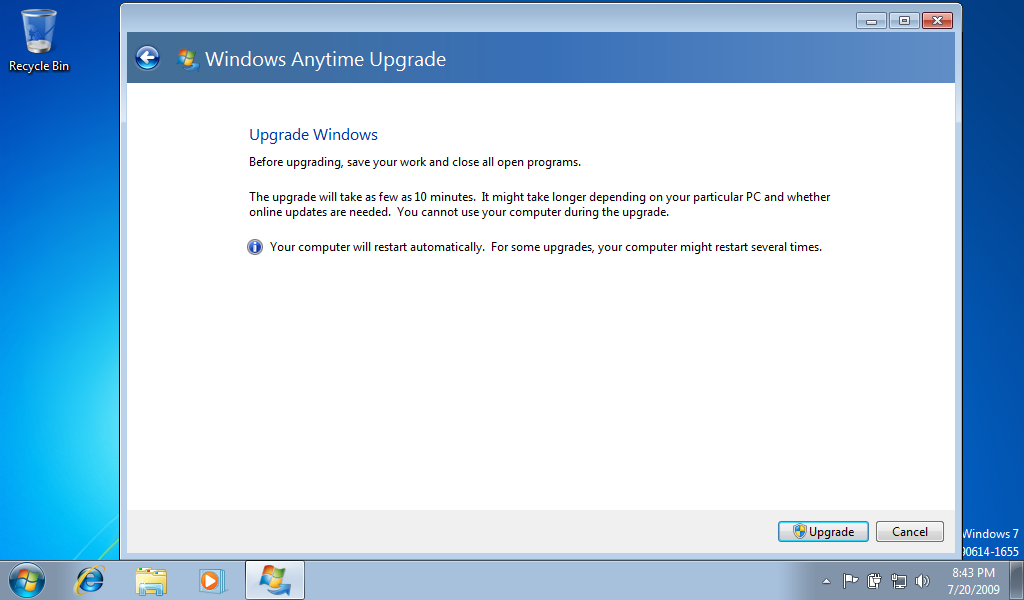Screen dimensions: 1024x600
Task: Click the "Upgrade Windows" heading text
Action: [x=313, y=134]
